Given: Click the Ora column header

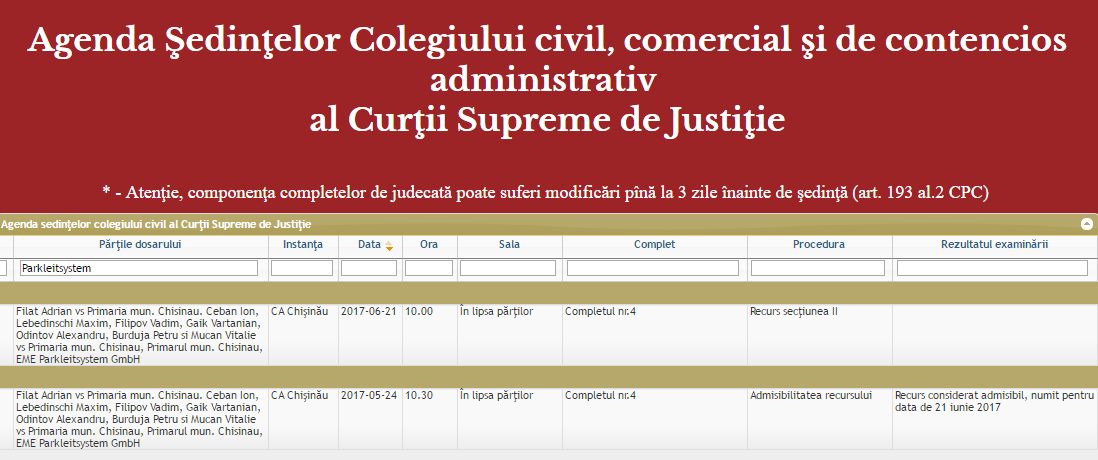Looking at the screenshot, I should pyautogui.click(x=429, y=245).
